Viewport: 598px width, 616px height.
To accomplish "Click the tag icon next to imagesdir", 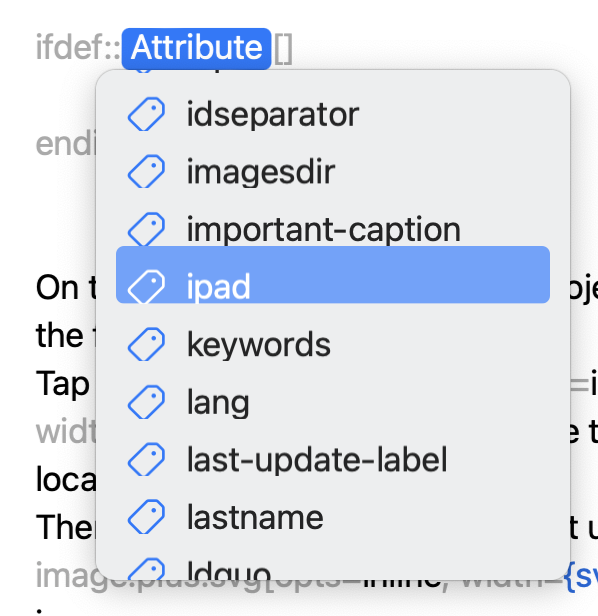I will point(146,171).
